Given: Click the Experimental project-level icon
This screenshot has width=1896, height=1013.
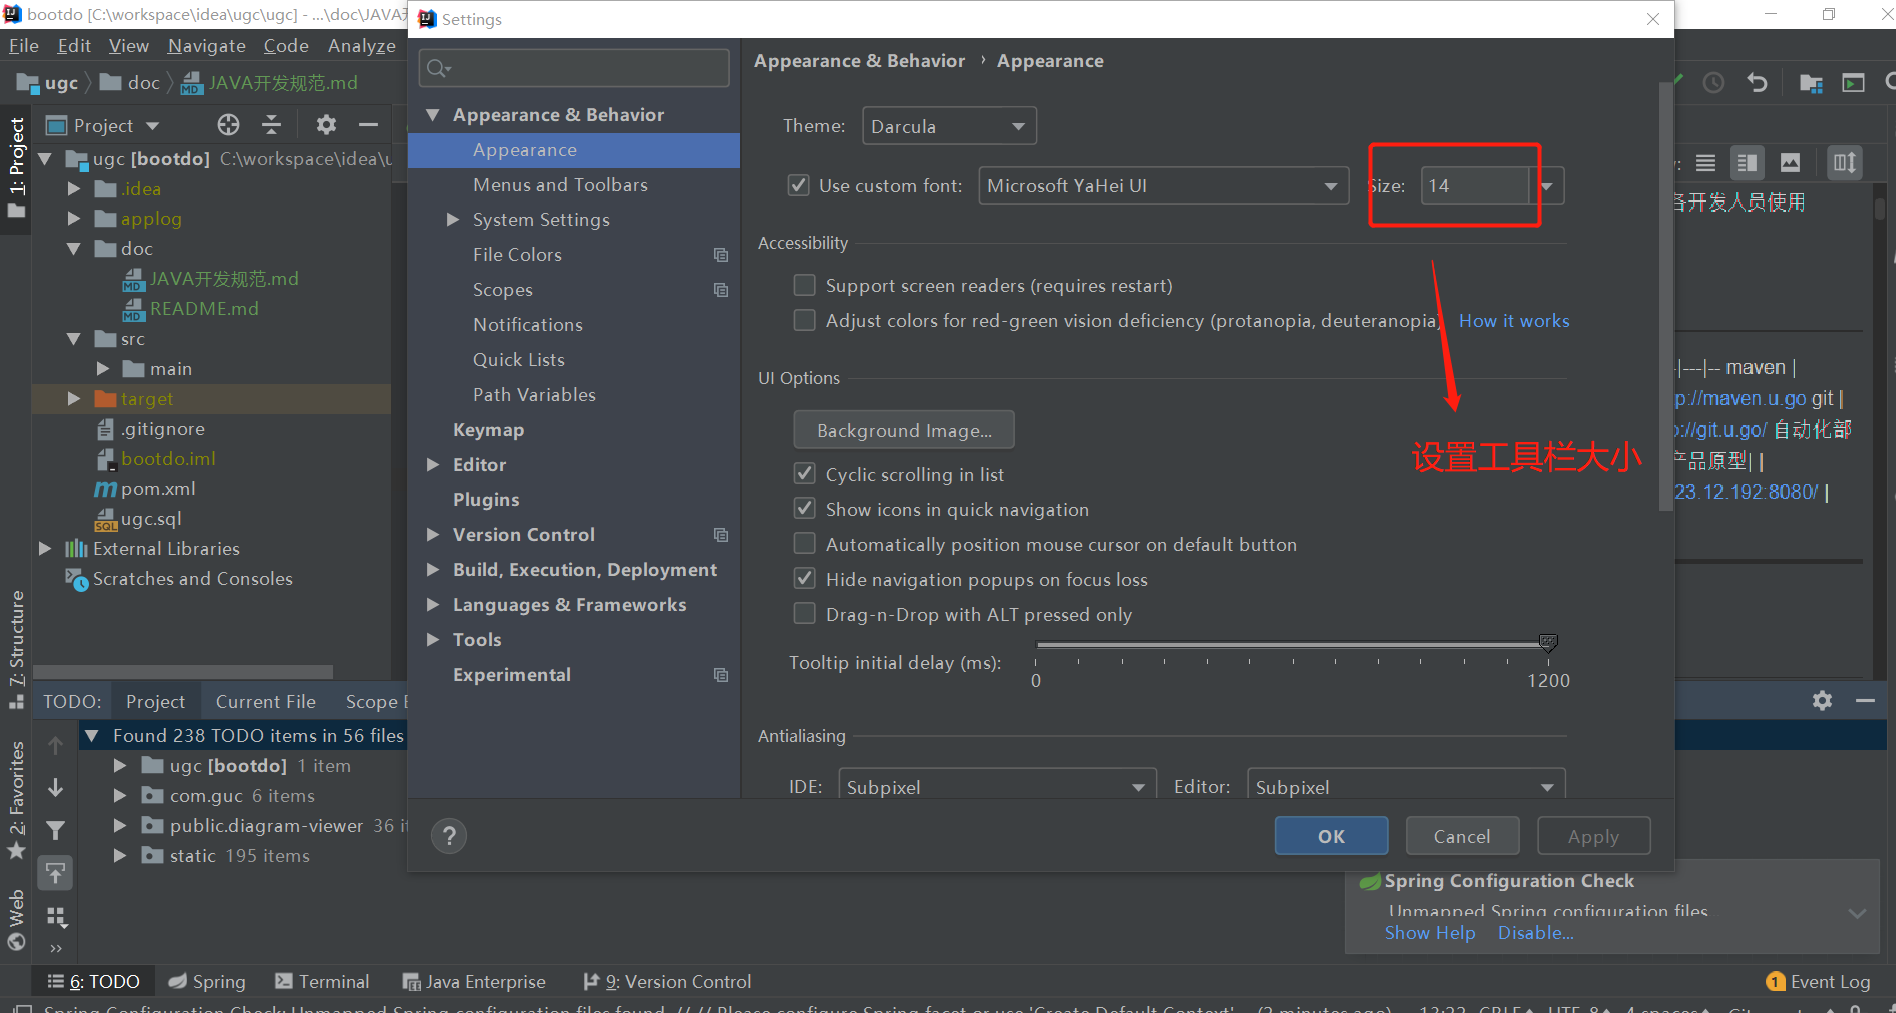Looking at the screenshot, I should (721, 675).
